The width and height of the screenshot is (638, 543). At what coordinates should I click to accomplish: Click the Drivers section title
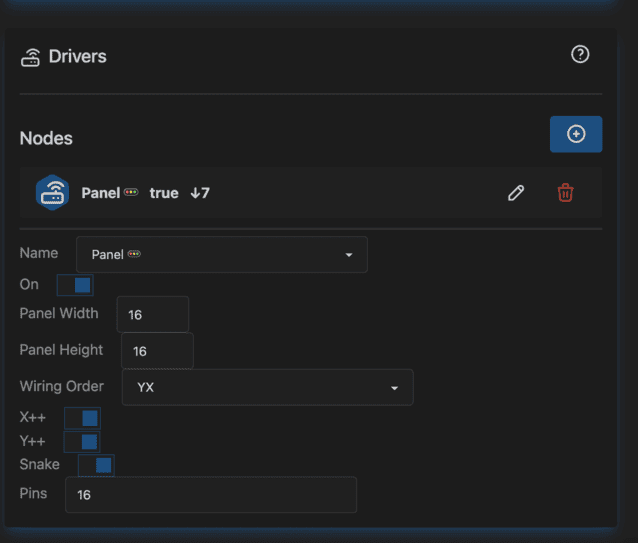77,57
